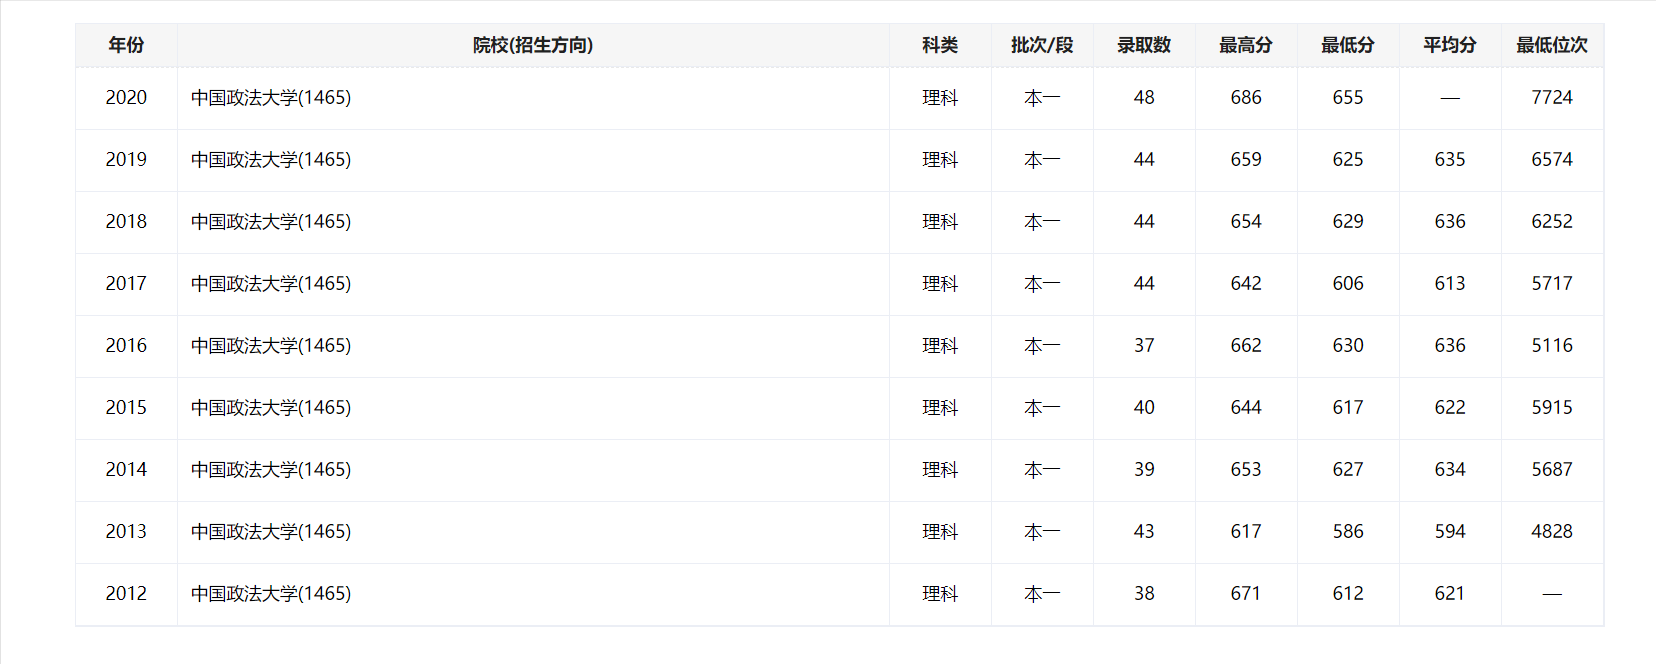
Task: Select the 2013 year cell
Action: point(126,531)
